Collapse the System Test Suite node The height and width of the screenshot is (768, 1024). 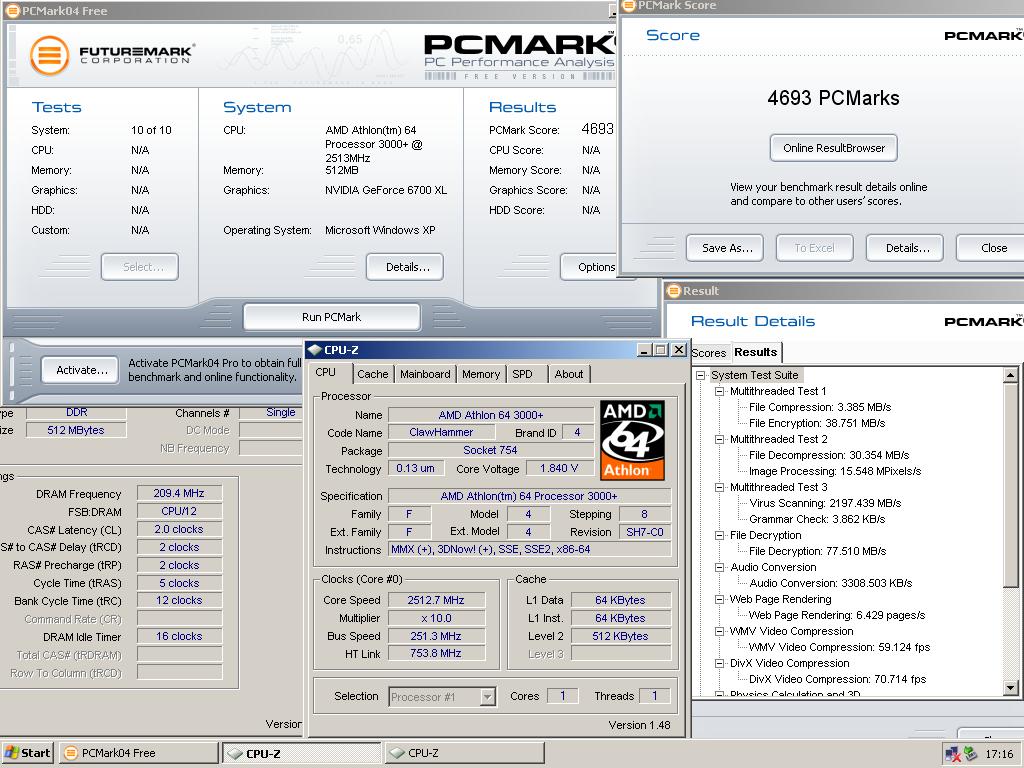(701, 376)
